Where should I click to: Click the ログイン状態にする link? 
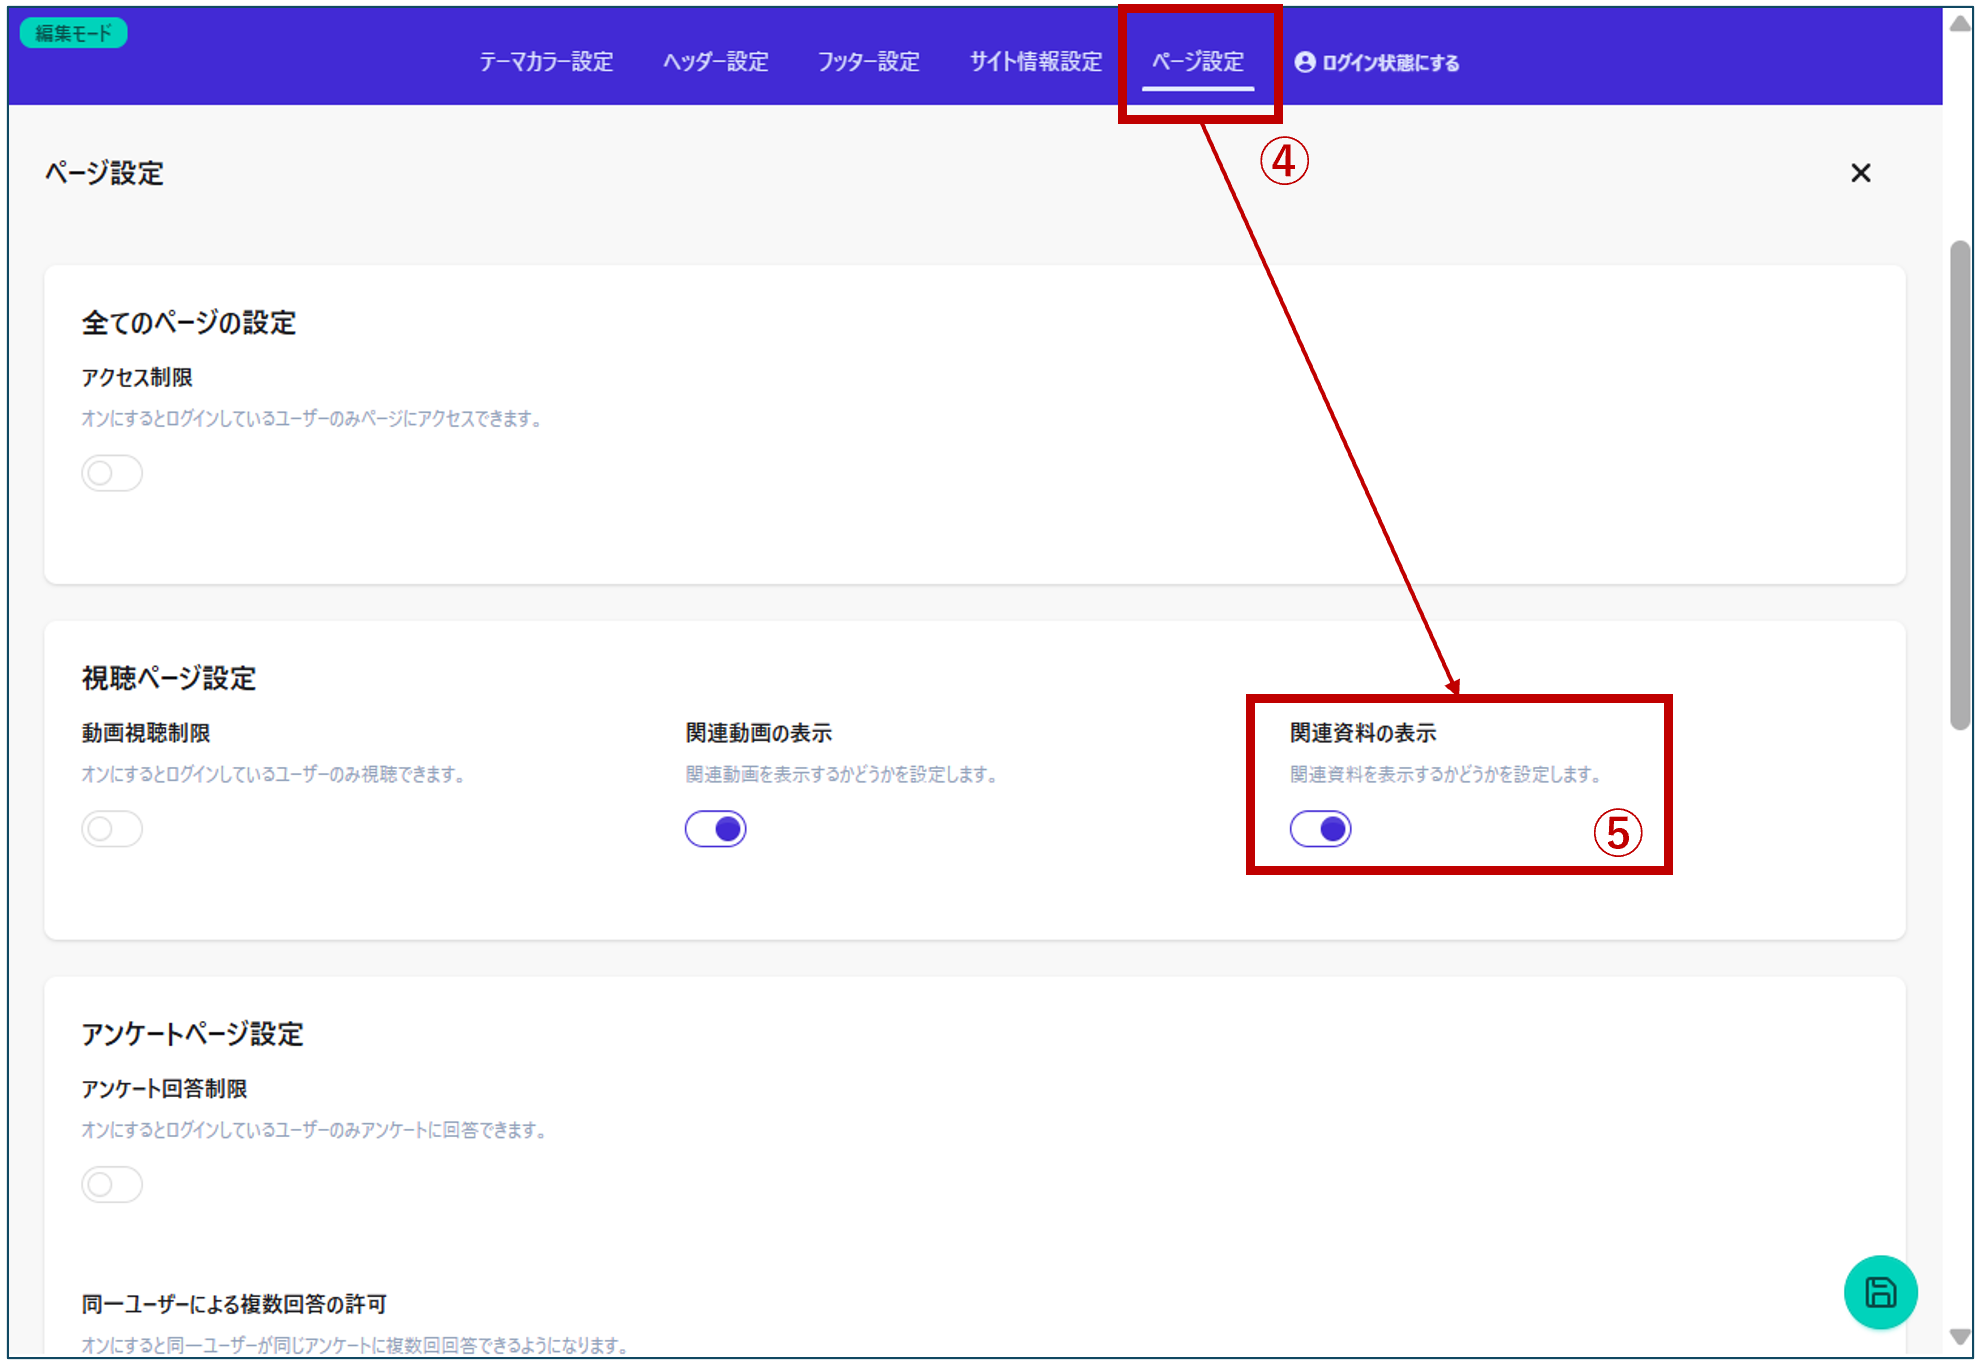click(x=1390, y=63)
